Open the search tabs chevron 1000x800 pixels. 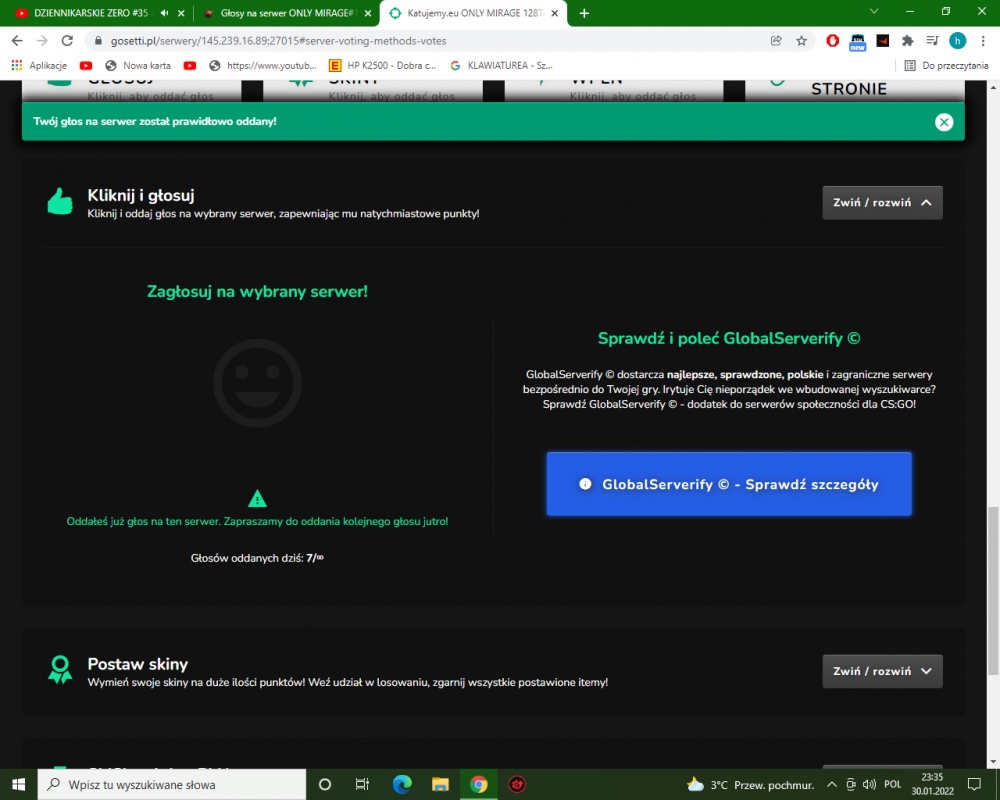coord(874,11)
